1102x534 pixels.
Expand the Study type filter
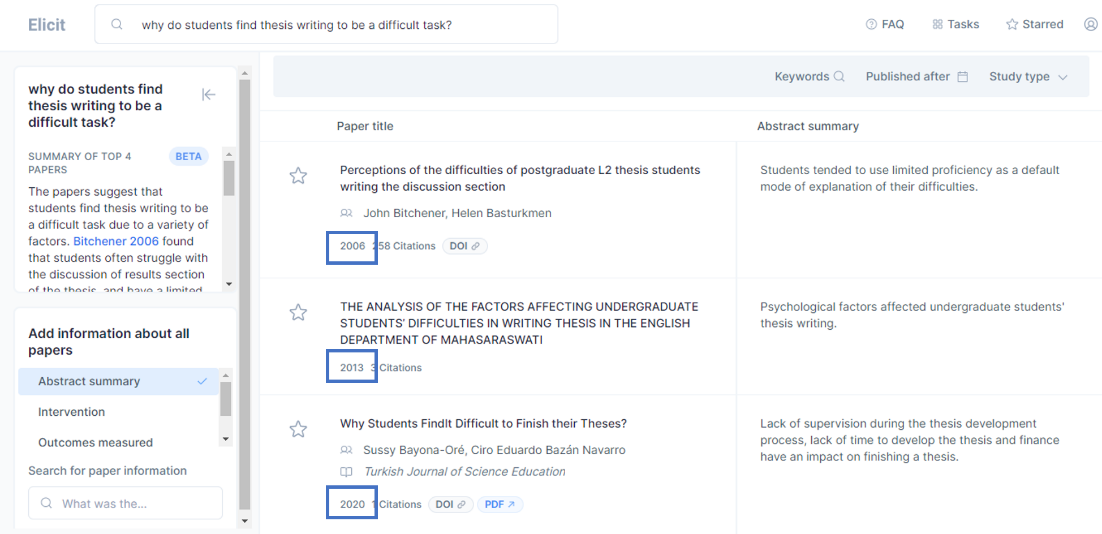tap(1028, 77)
